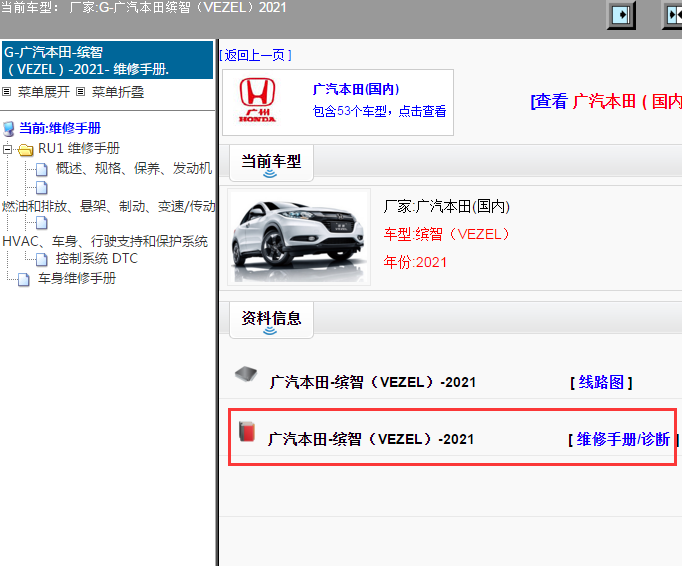Click the 菜单展开 expand icon
The image size is (682, 566).
(x=7, y=92)
